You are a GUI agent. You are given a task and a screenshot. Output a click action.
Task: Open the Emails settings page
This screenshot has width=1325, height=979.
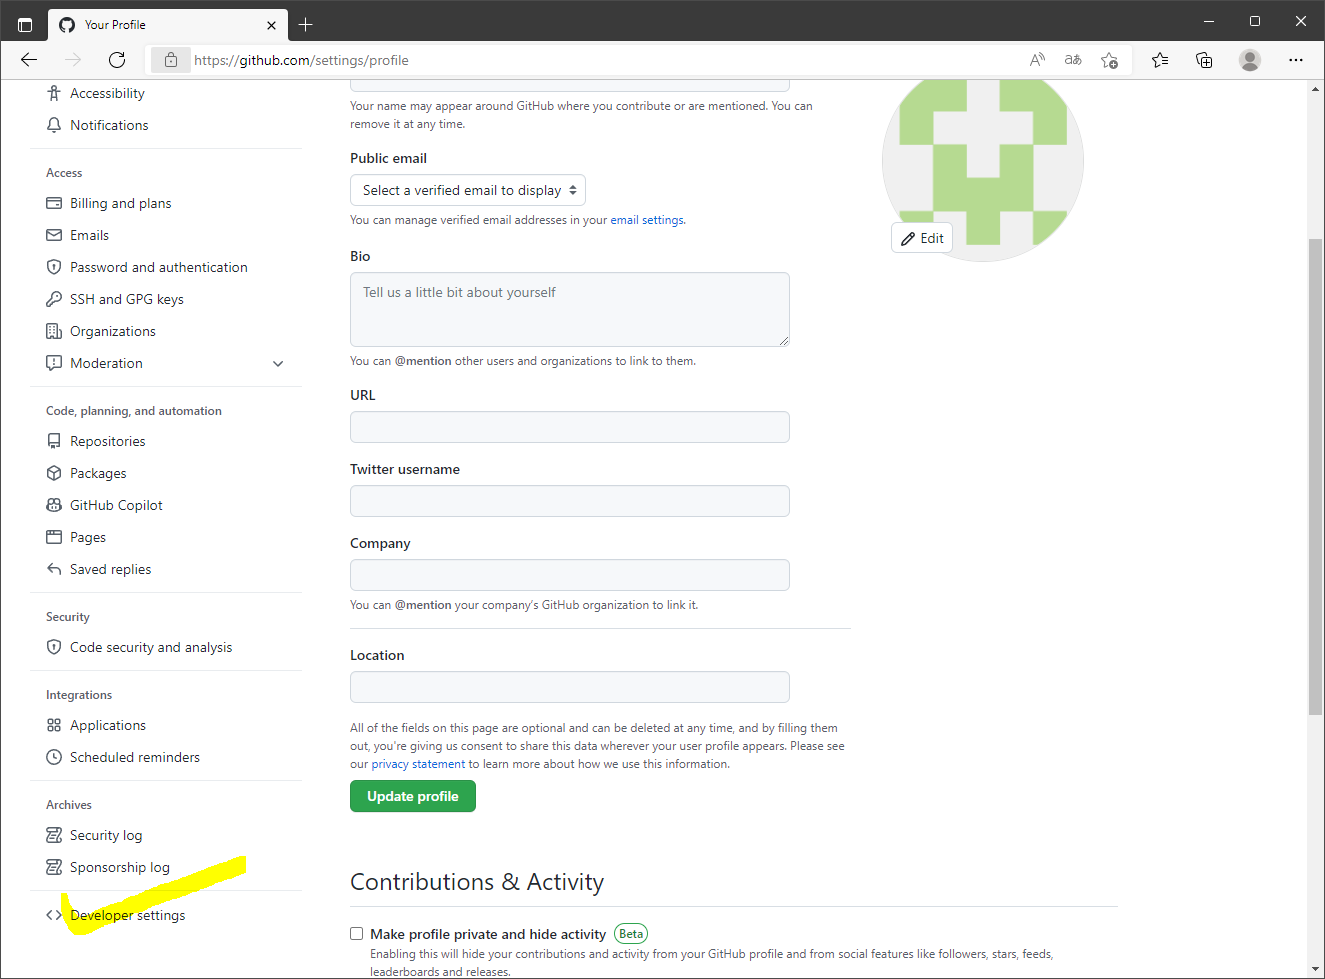(89, 235)
